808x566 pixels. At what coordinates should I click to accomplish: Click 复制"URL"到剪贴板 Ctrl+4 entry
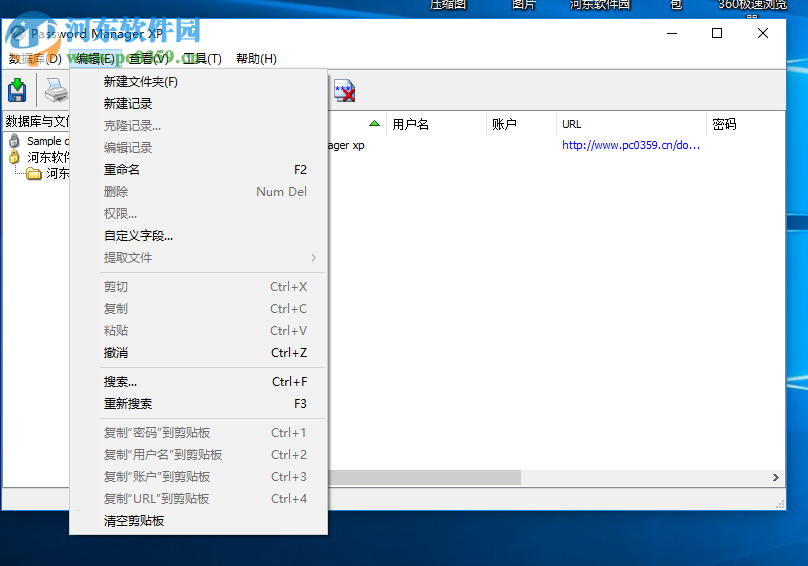(x=198, y=498)
